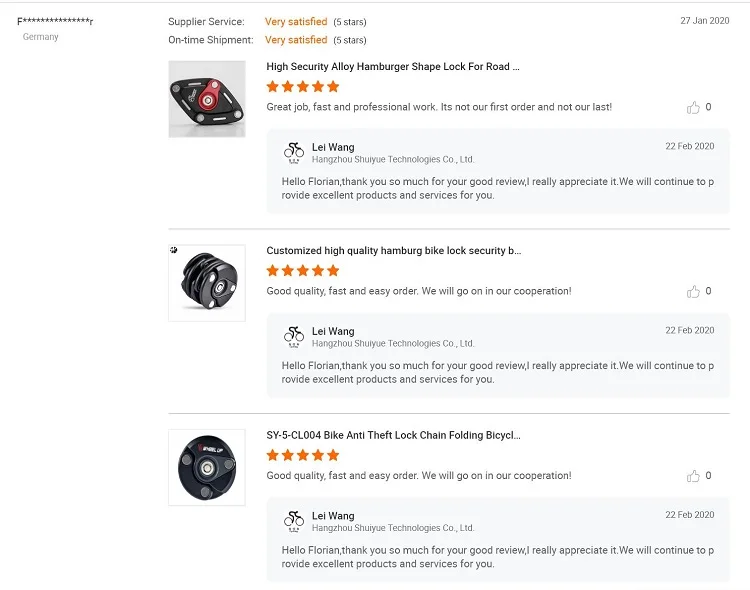
Task: Click Very satisfied next to On-time Shipment
Action: pos(296,40)
